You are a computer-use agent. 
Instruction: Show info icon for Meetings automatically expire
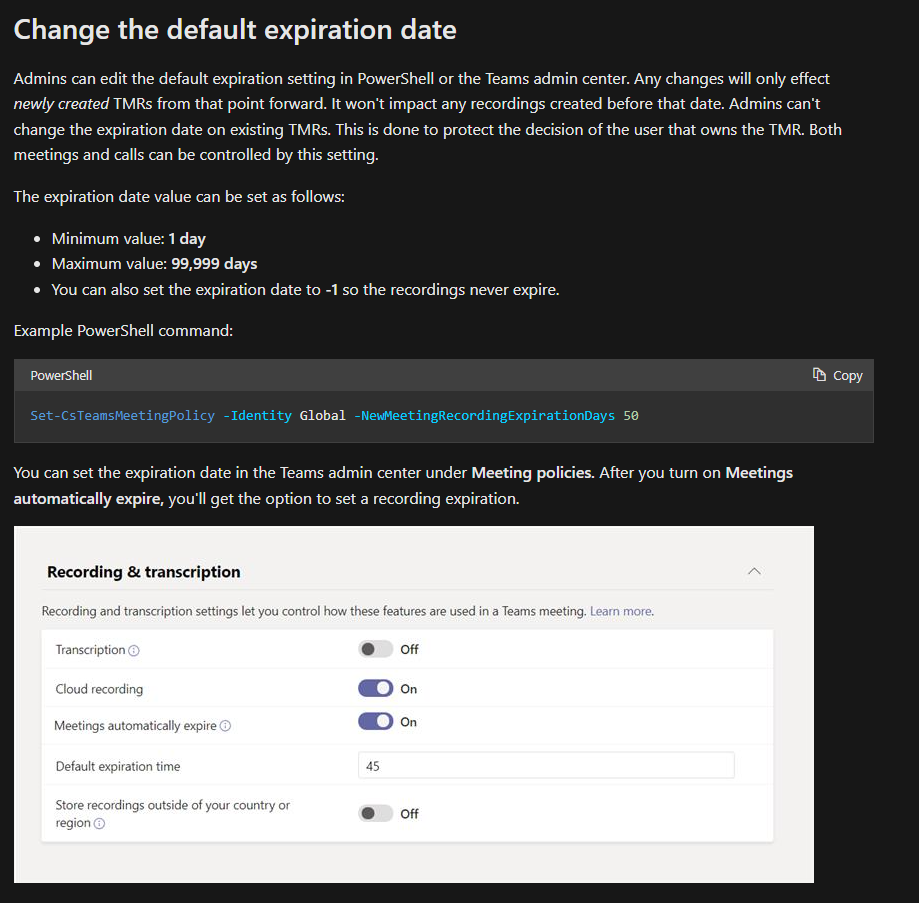(x=225, y=726)
